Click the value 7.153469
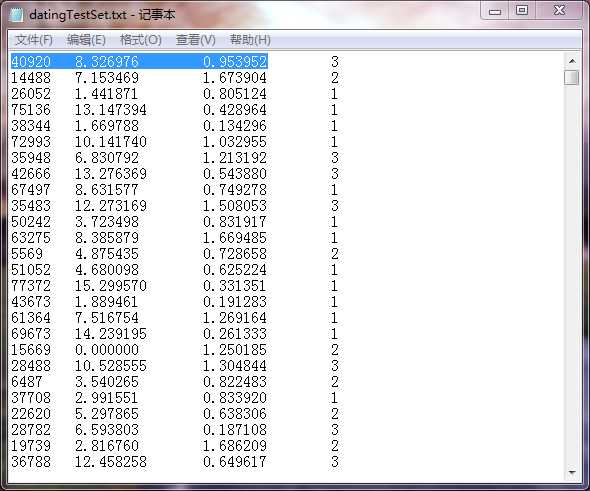The height and width of the screenshot is (491, 590). (x=107, y=78)
